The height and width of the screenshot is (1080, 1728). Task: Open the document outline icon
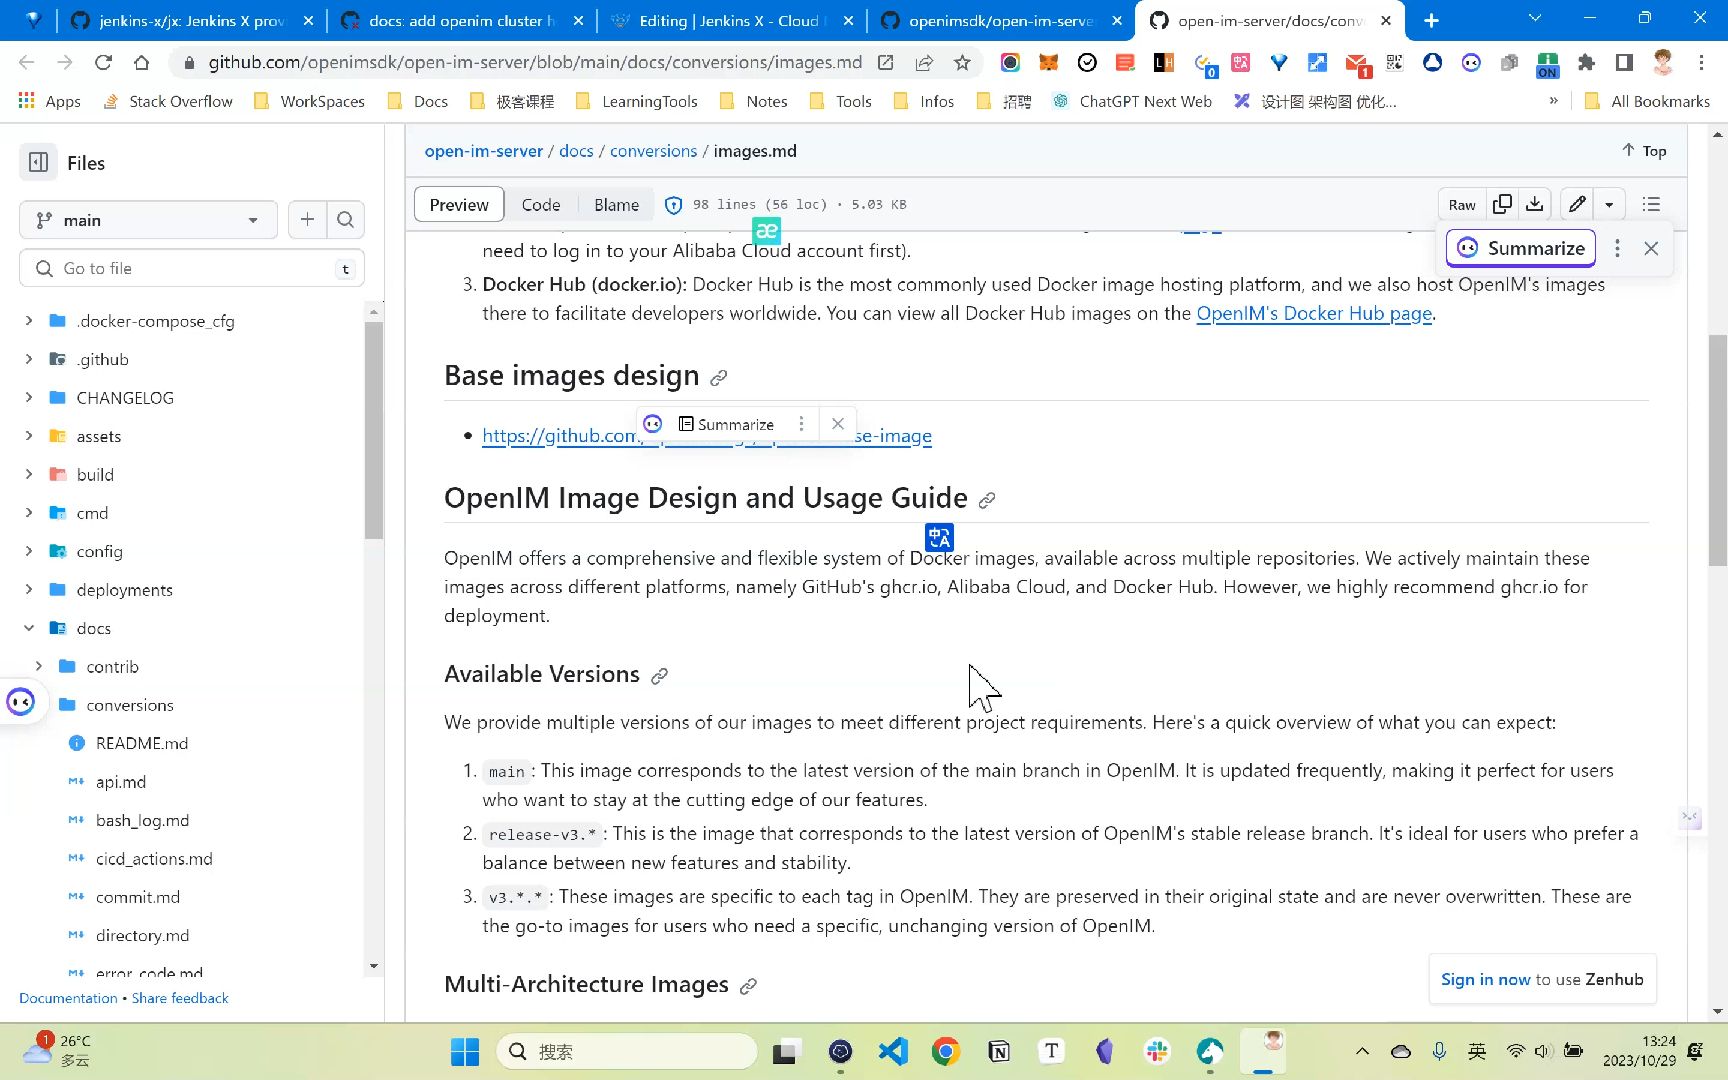click(1651, 204)
